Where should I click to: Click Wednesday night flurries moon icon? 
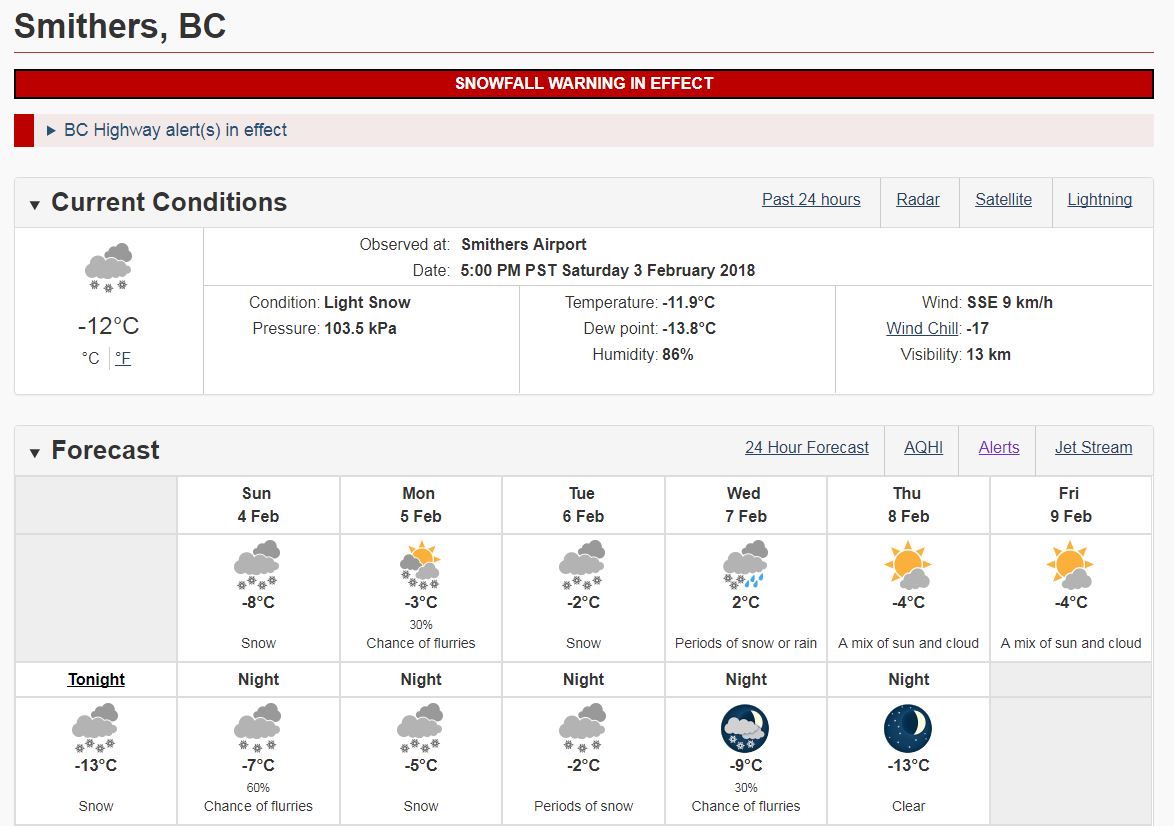coord(745,728)
